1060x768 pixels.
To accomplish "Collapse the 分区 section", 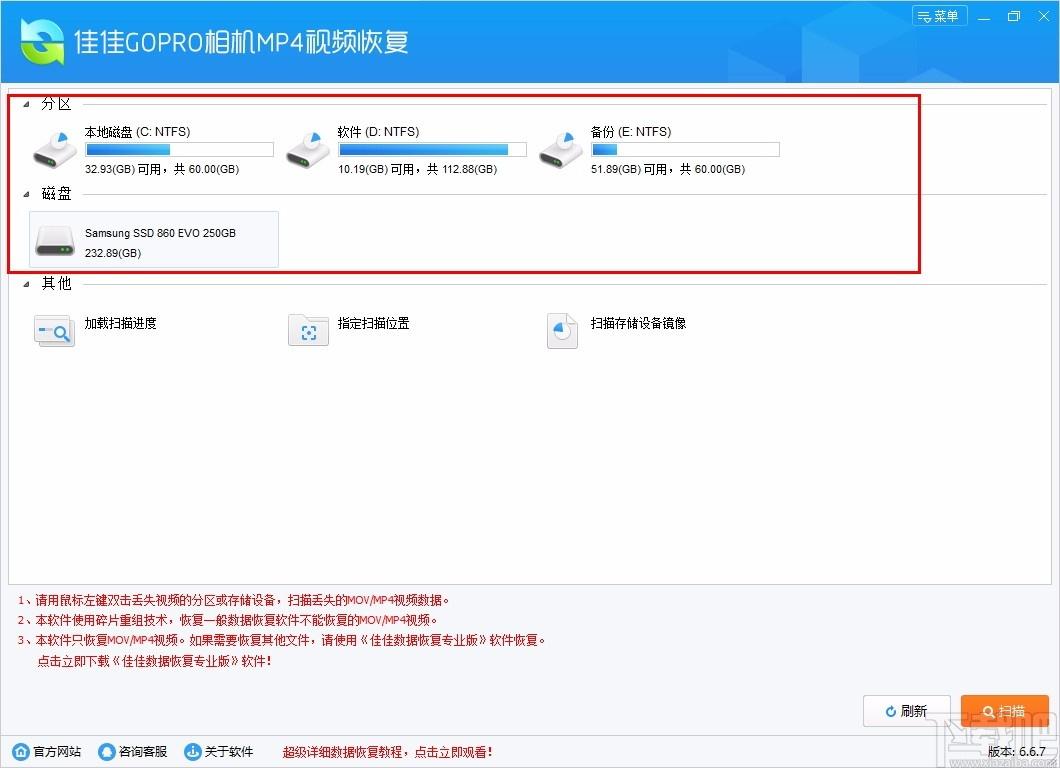I will 26,104.
